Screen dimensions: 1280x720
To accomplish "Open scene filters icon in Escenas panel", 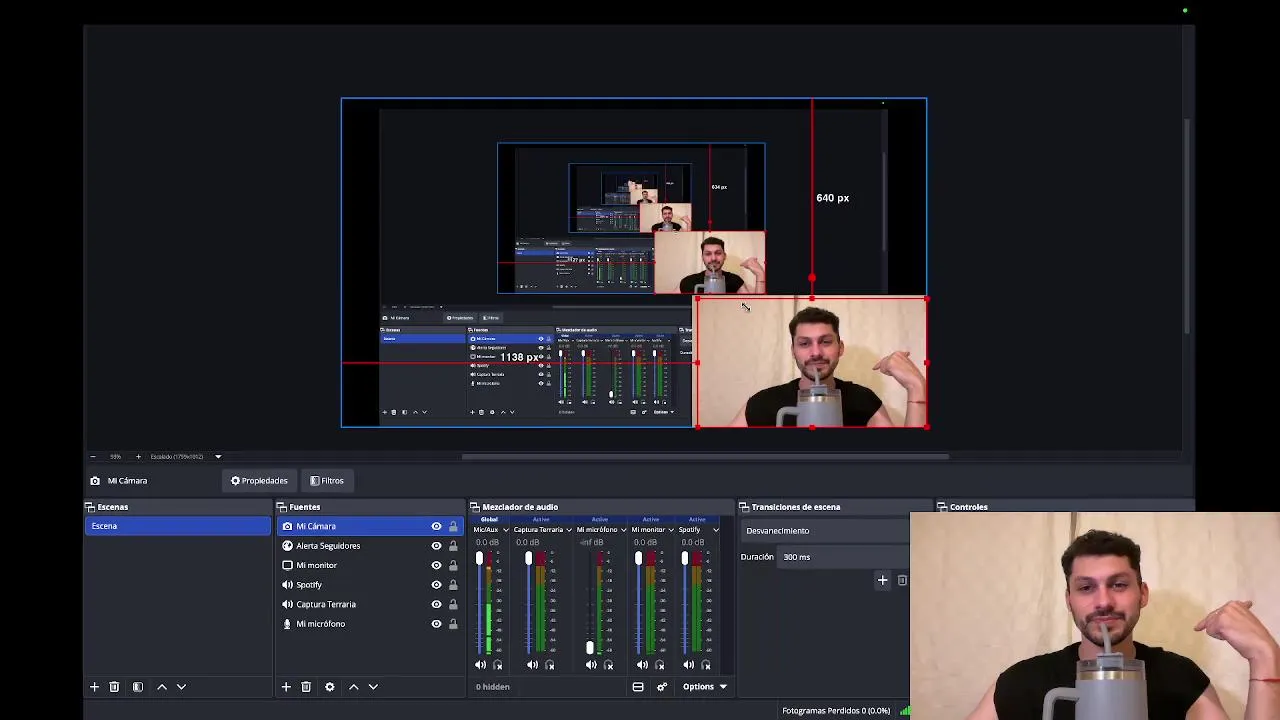I will click(138, 687).
